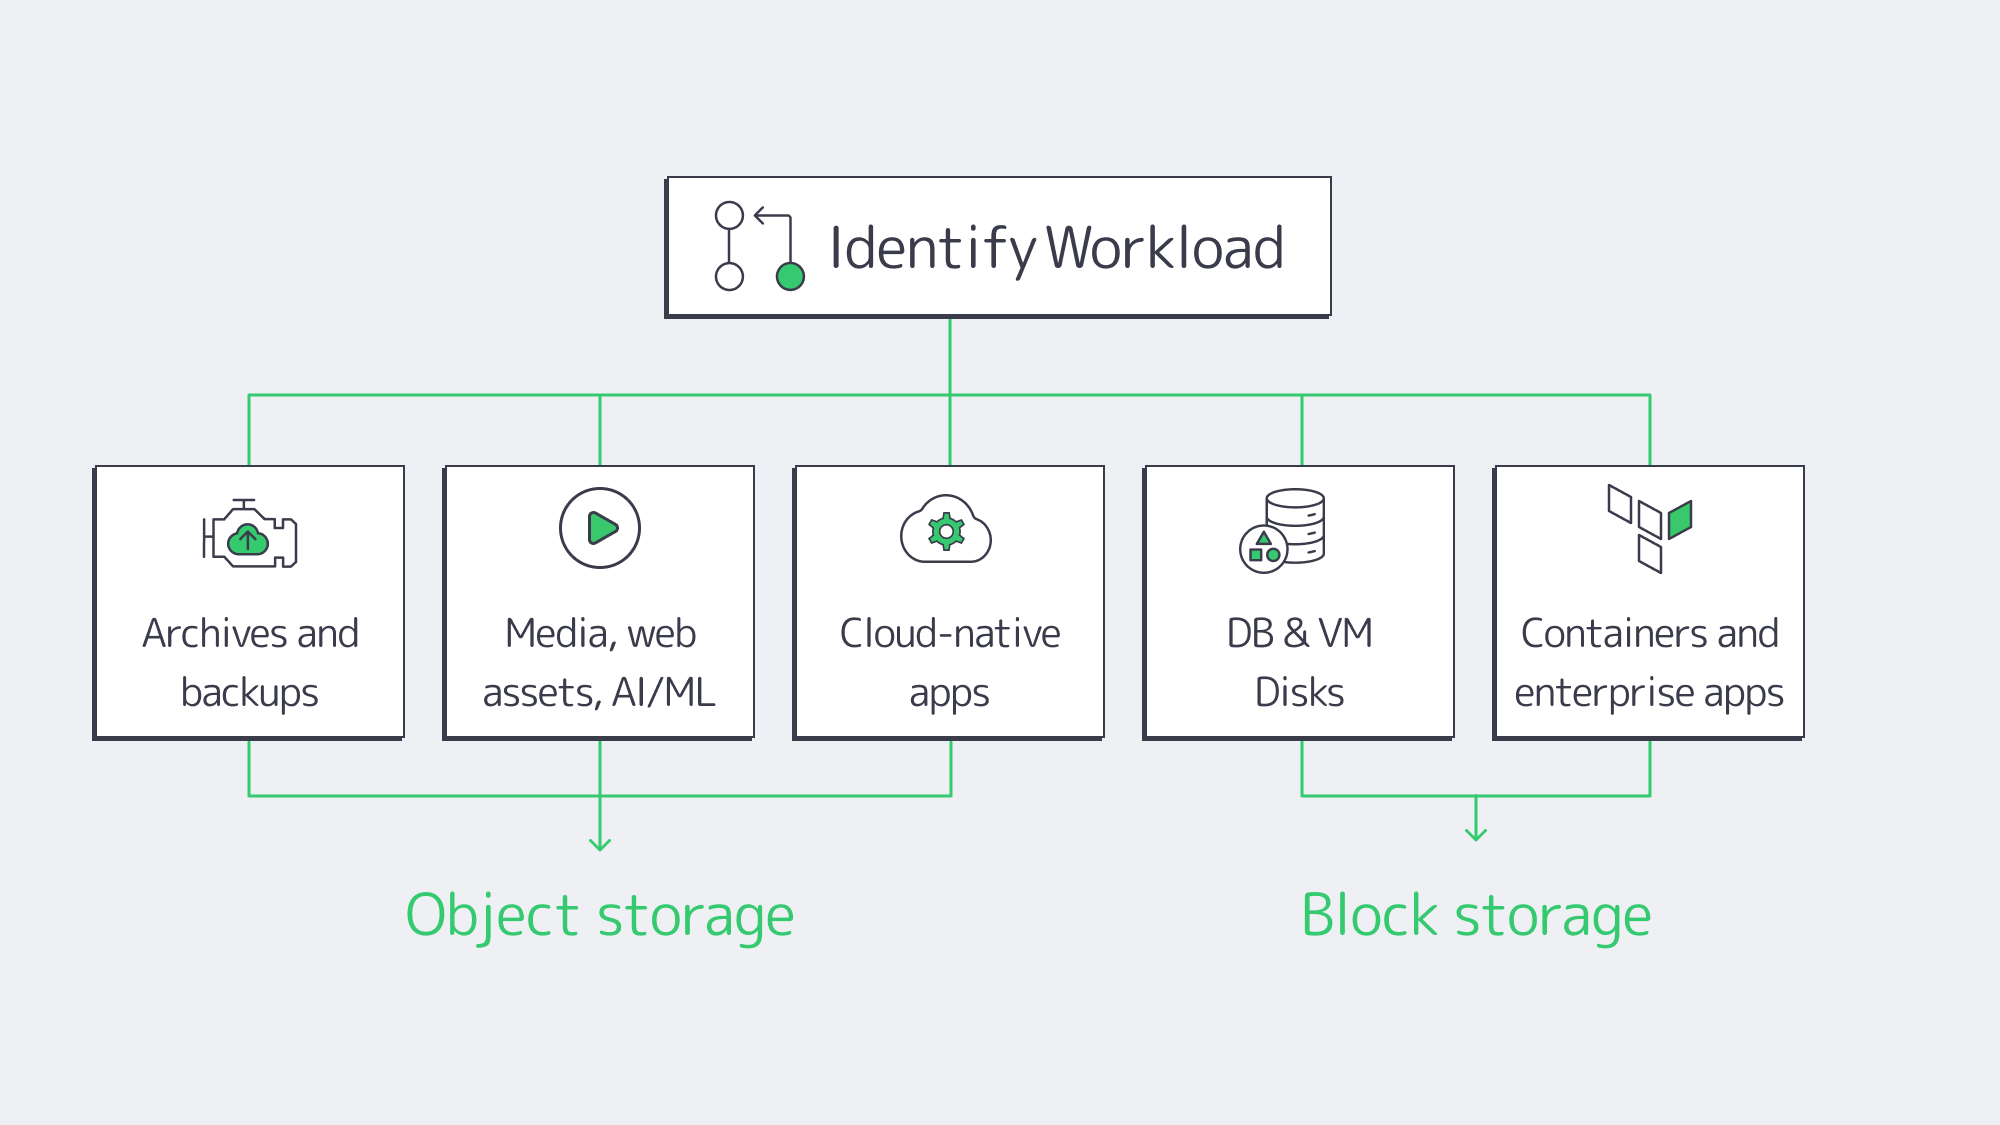Click the green play button icon
Screen dimensions: 2000x1125
(600, 528)
